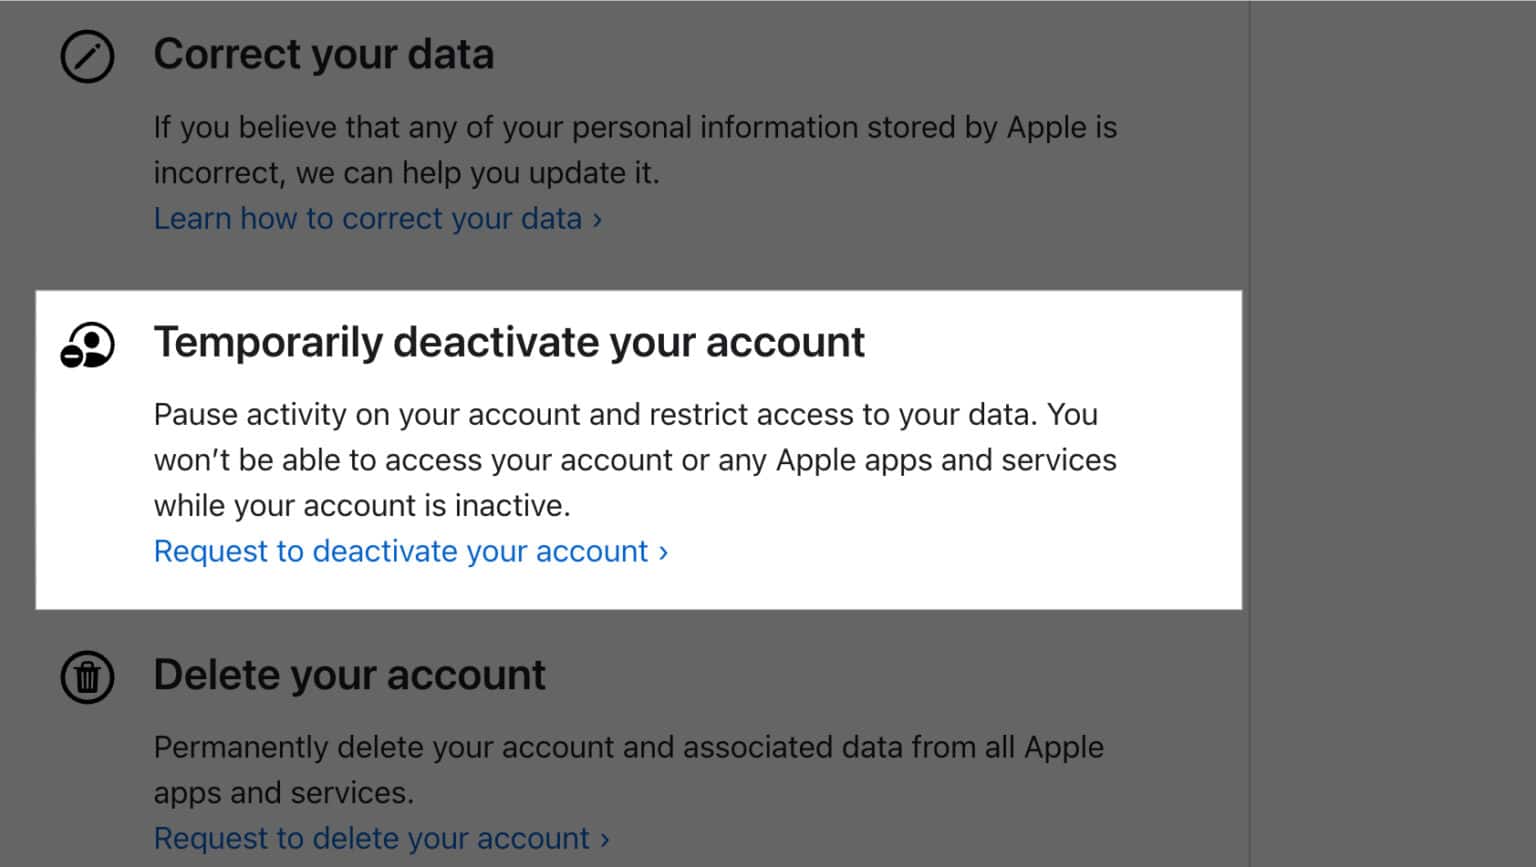The width and height of the screenshot is (1536, 867).
Task: Click the highlighted white deactivation card
Action: pyautogui.click(x=637, y=450)
